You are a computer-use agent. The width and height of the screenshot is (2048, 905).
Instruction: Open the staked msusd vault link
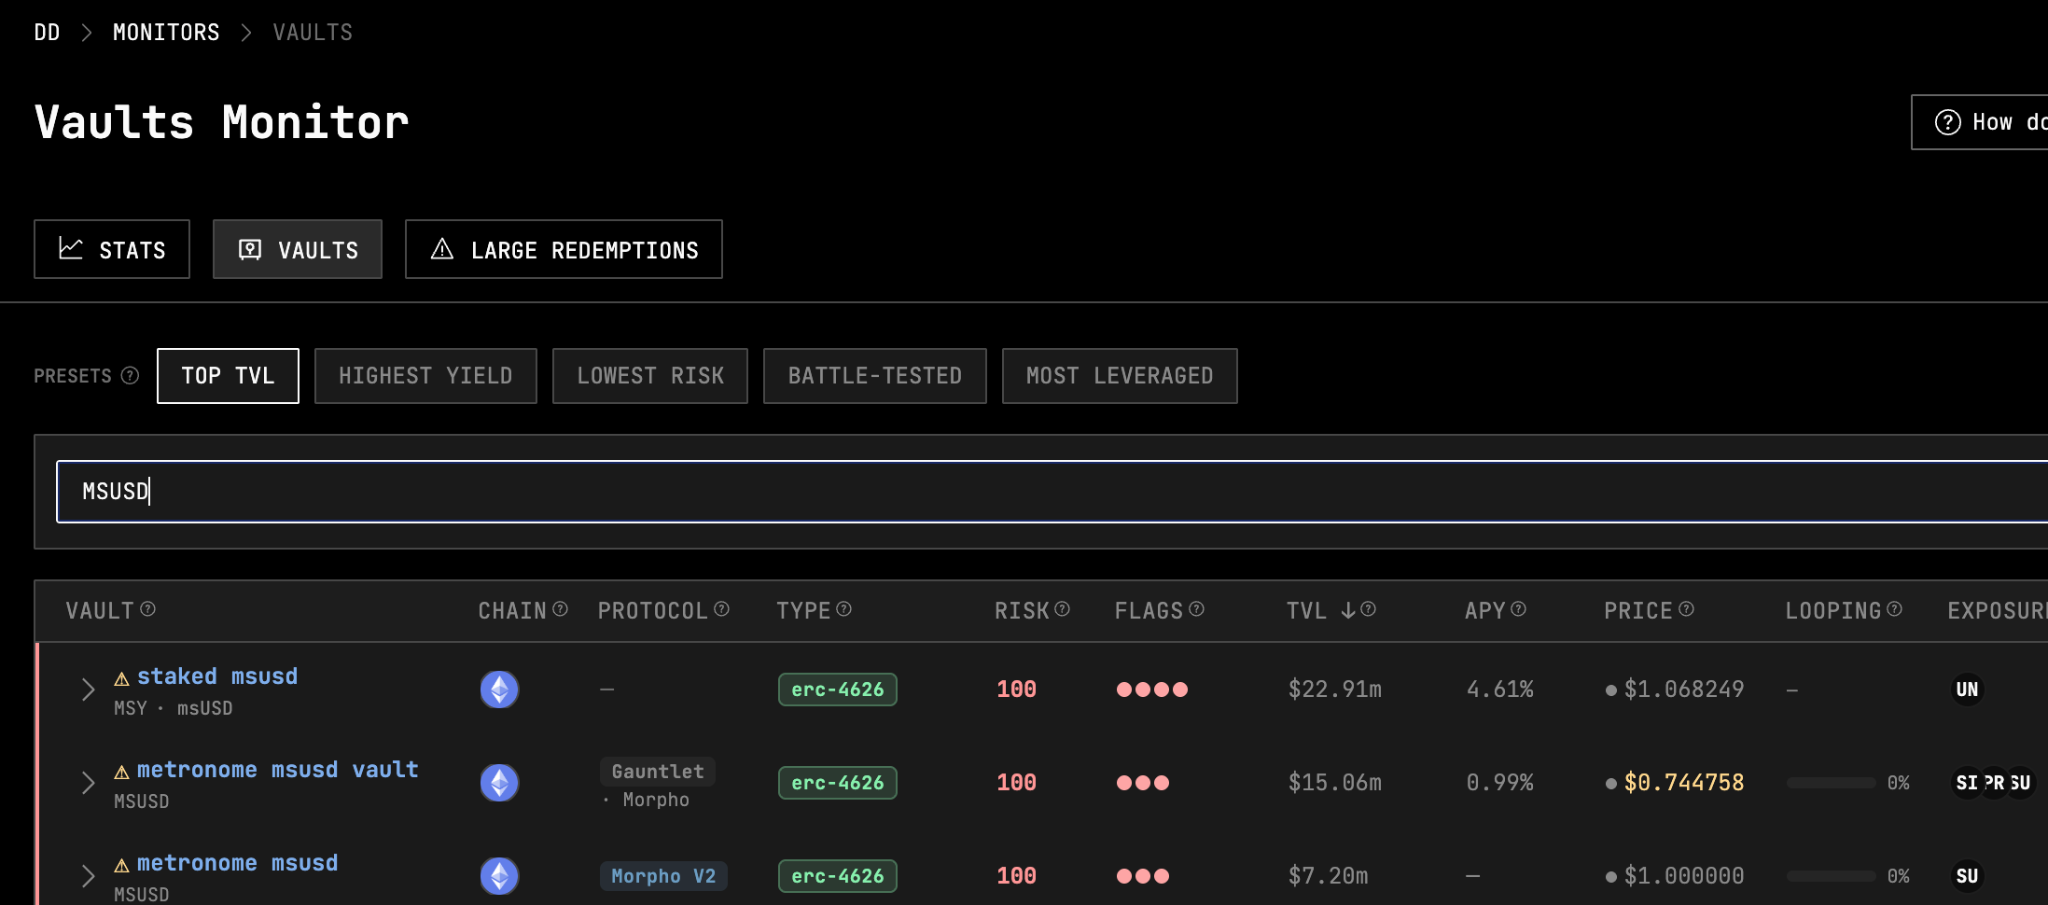click(217, 677)
